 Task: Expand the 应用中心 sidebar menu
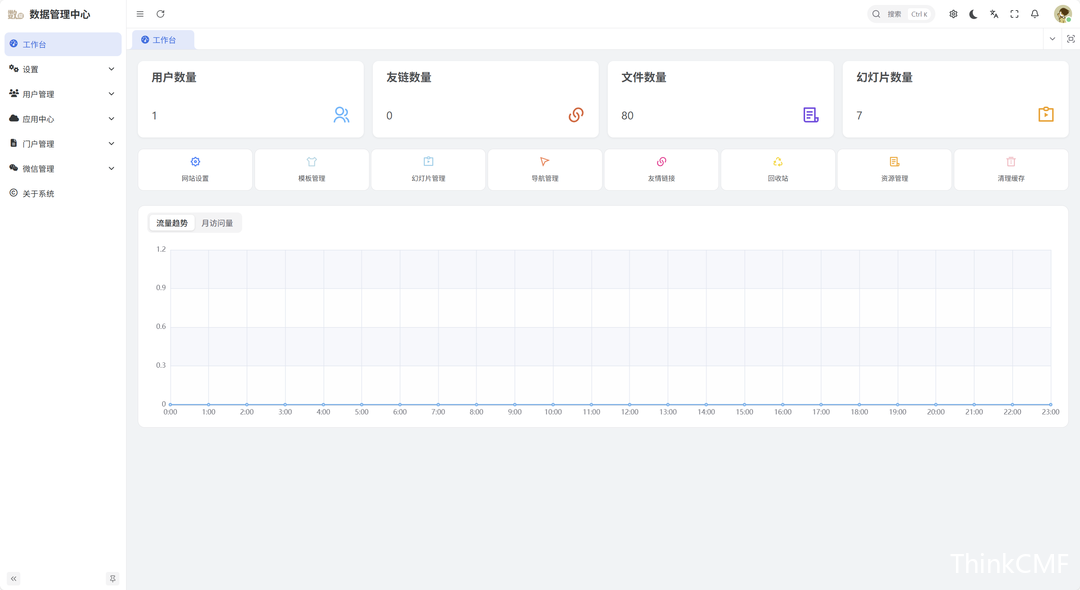[x=63, y=118]
